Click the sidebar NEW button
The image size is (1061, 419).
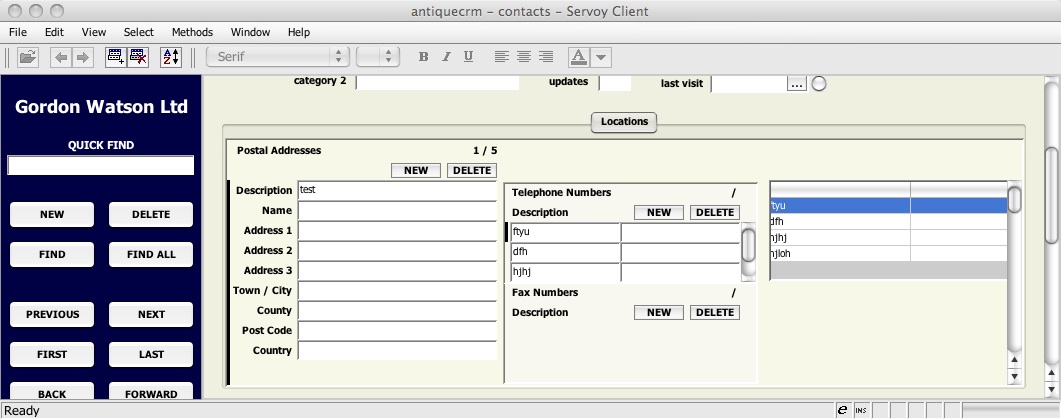point(52,215)
